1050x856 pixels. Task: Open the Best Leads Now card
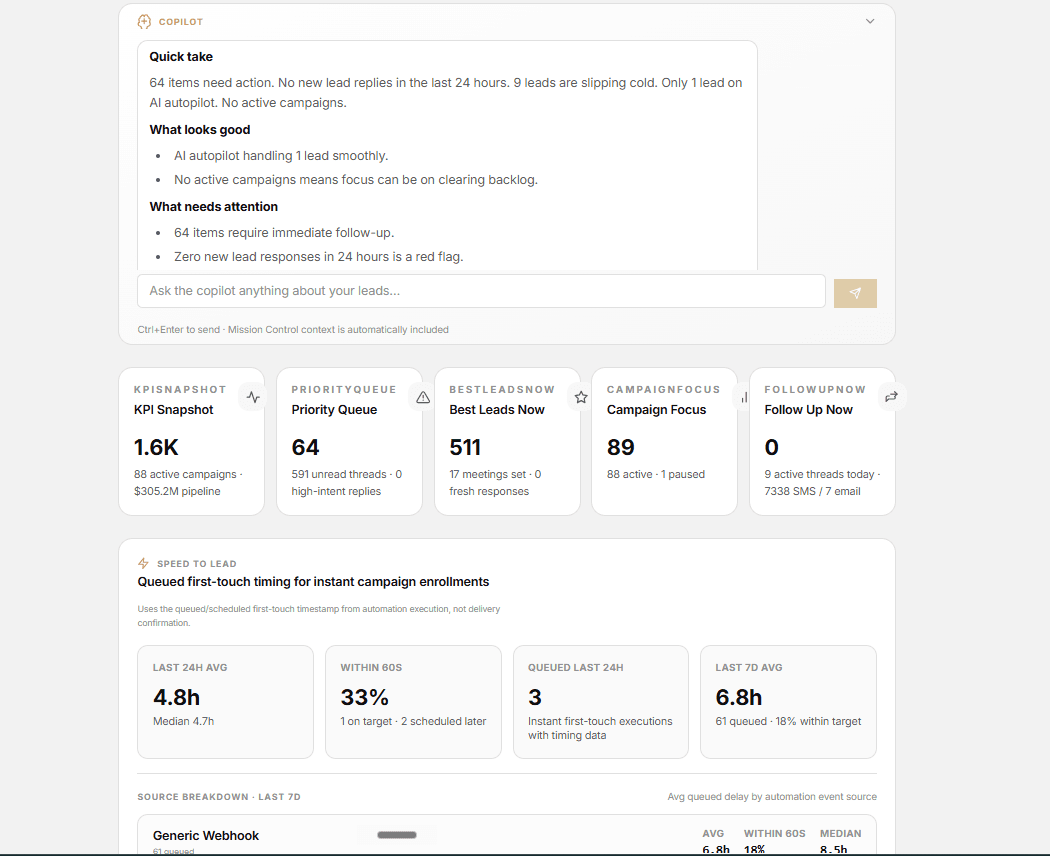508,441
